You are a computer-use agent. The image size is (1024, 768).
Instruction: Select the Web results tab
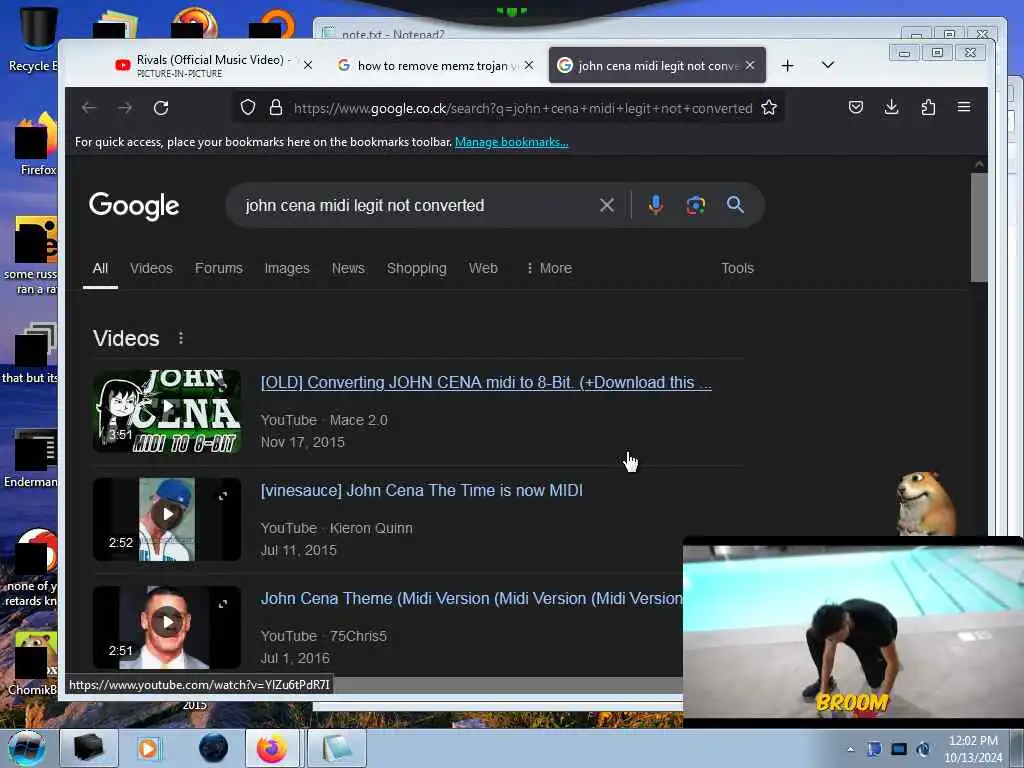483,268
